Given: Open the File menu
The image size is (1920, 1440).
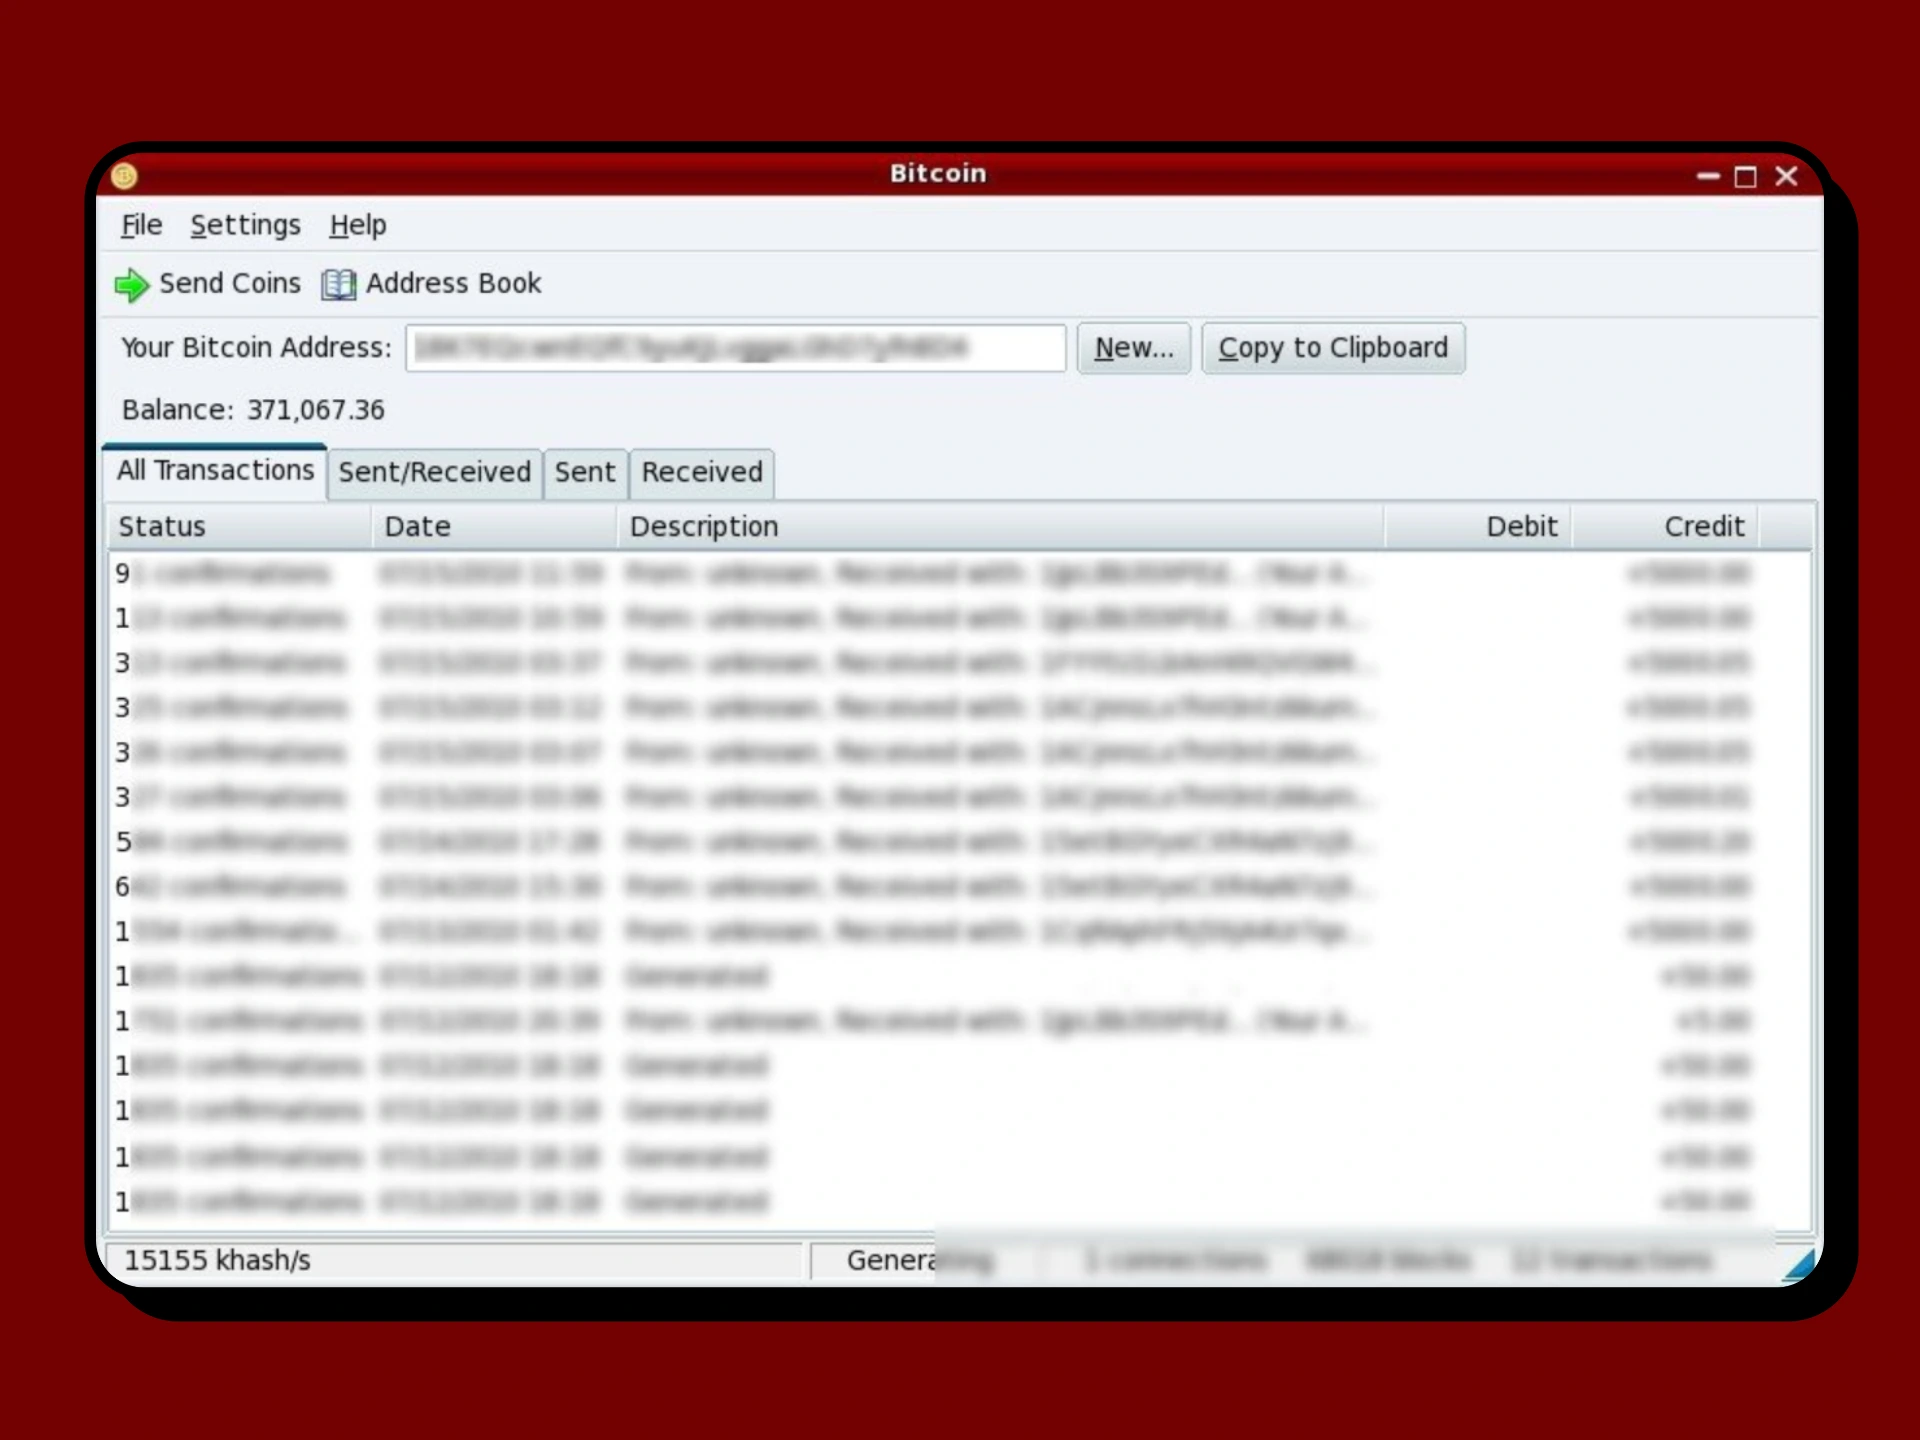Looking at the screenshot, I should click(141, 226).
